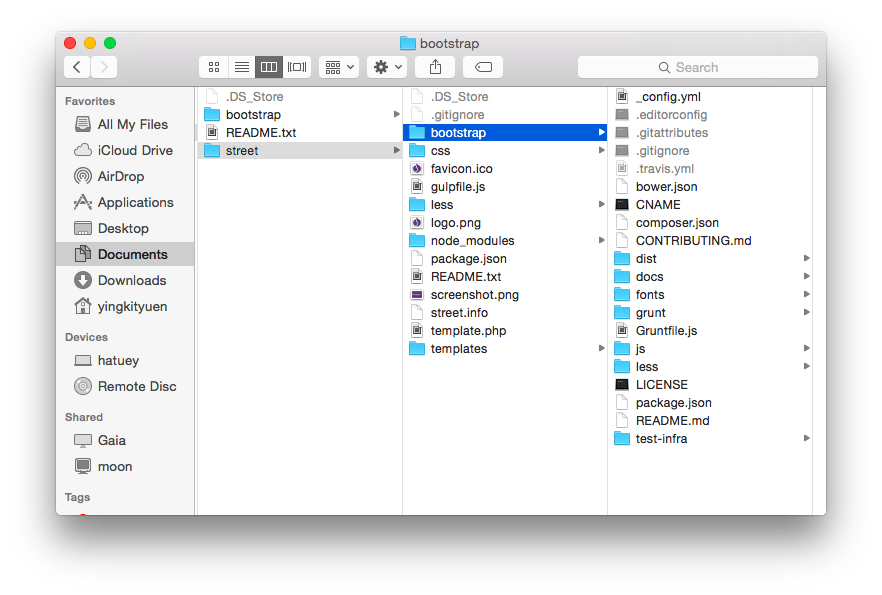The image size is (882, 595).
Task: Click the Share toolbar button
Action: 435,67
